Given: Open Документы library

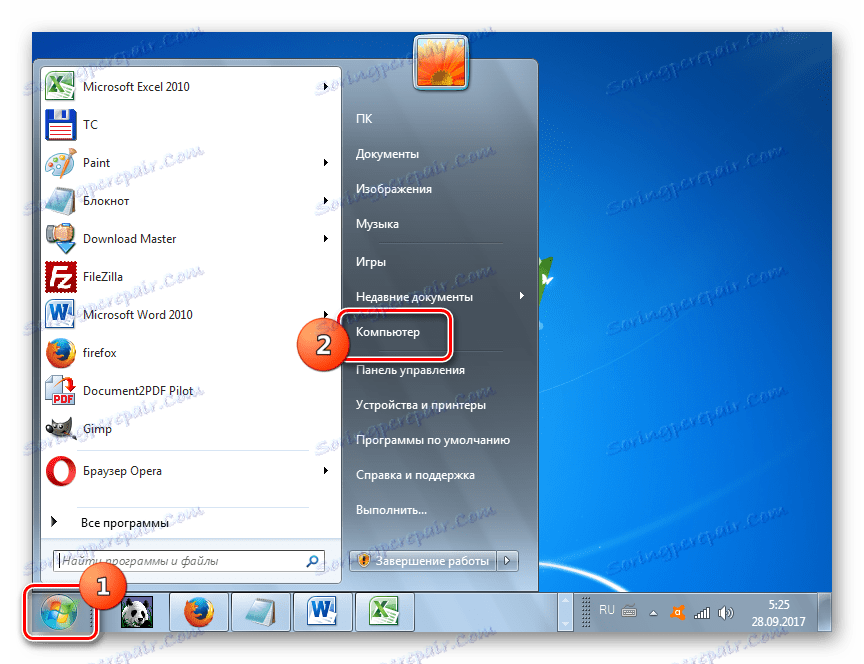Looking at the screenshot, I should (387, 154).
